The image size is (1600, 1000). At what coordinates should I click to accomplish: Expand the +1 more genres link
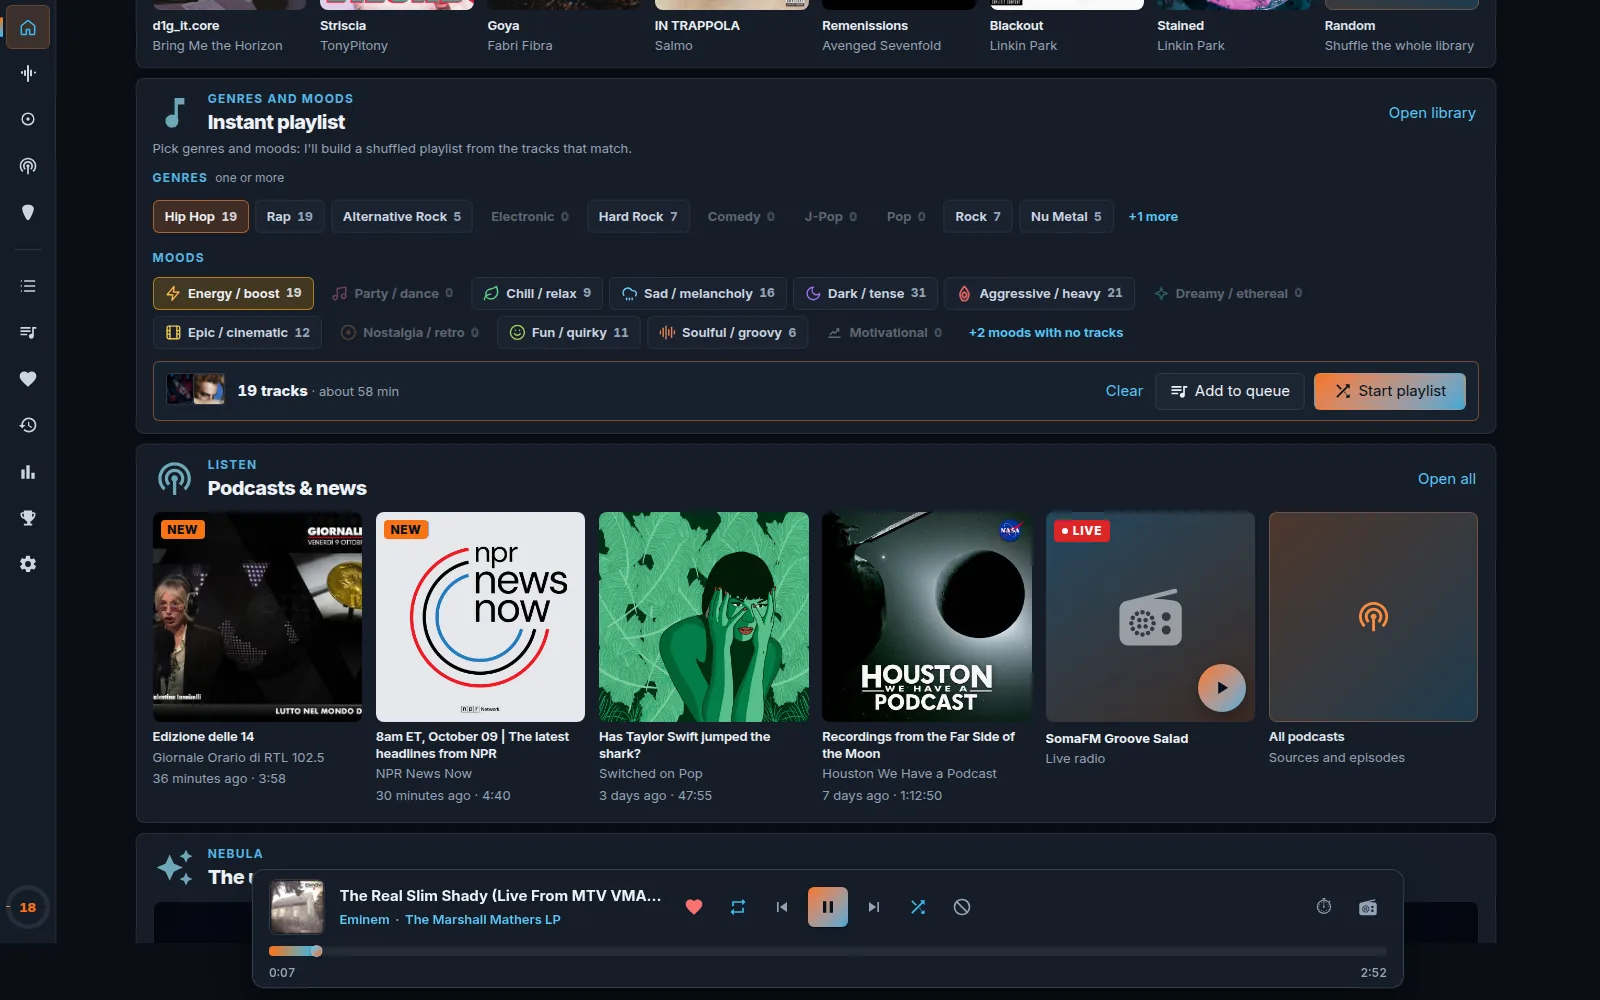pyautogui.click(x=1153, y=216)
